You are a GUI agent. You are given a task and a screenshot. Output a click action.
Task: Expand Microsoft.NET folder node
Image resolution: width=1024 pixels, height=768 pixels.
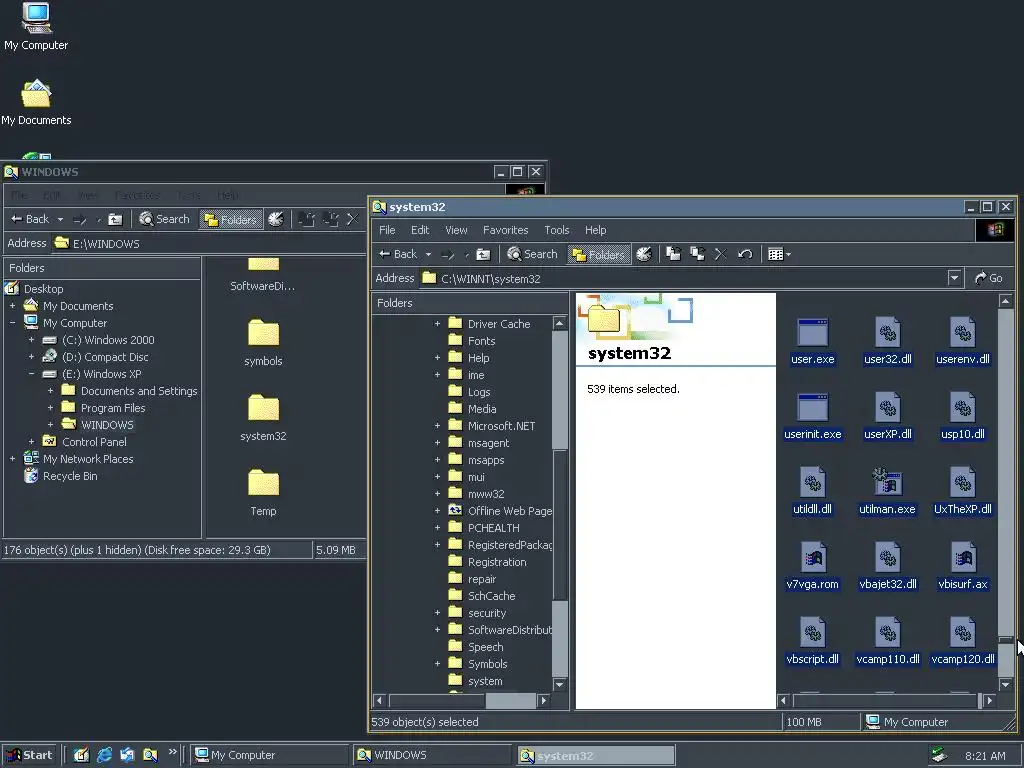pyautogui.click(x=437, y=425)
